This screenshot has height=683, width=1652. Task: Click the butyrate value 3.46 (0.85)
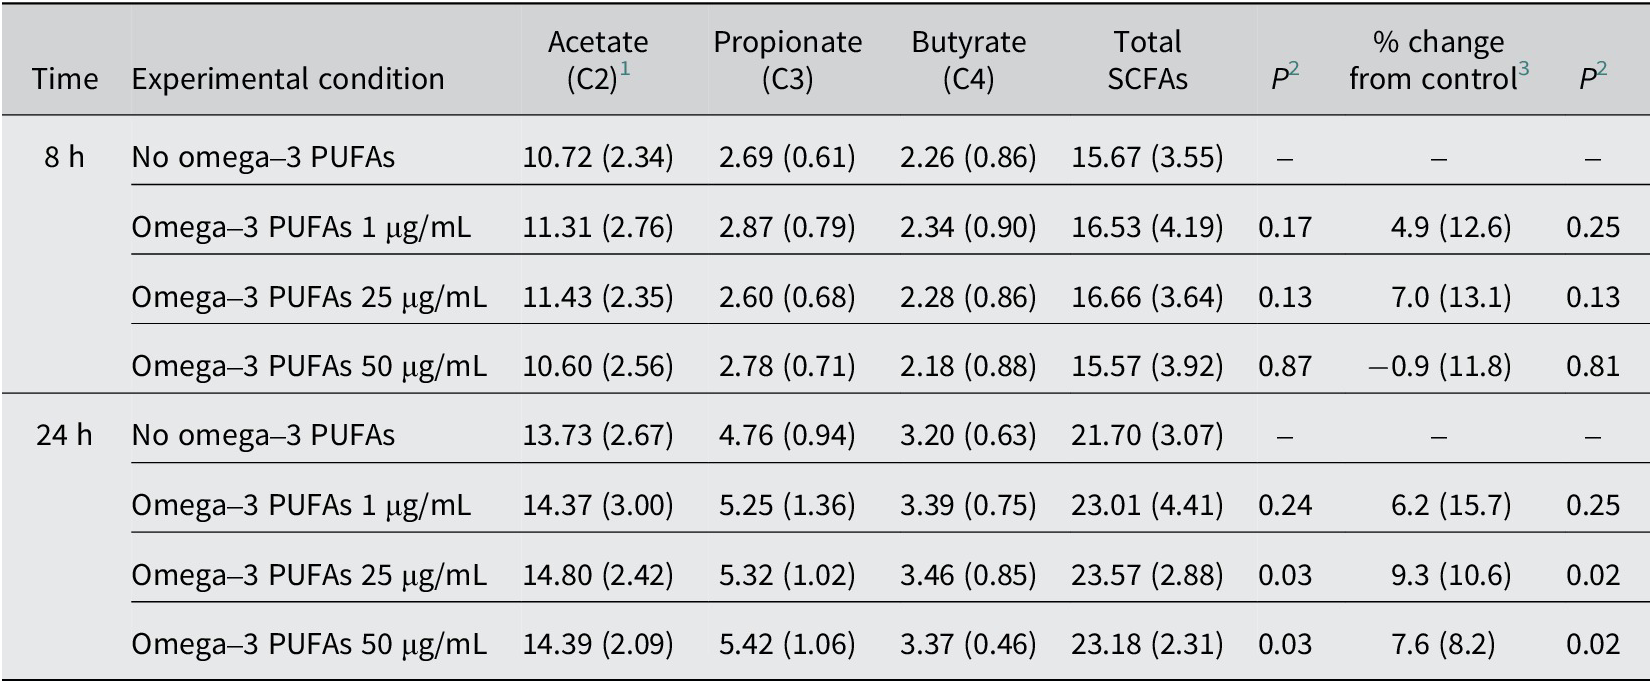tap(967, 575)
